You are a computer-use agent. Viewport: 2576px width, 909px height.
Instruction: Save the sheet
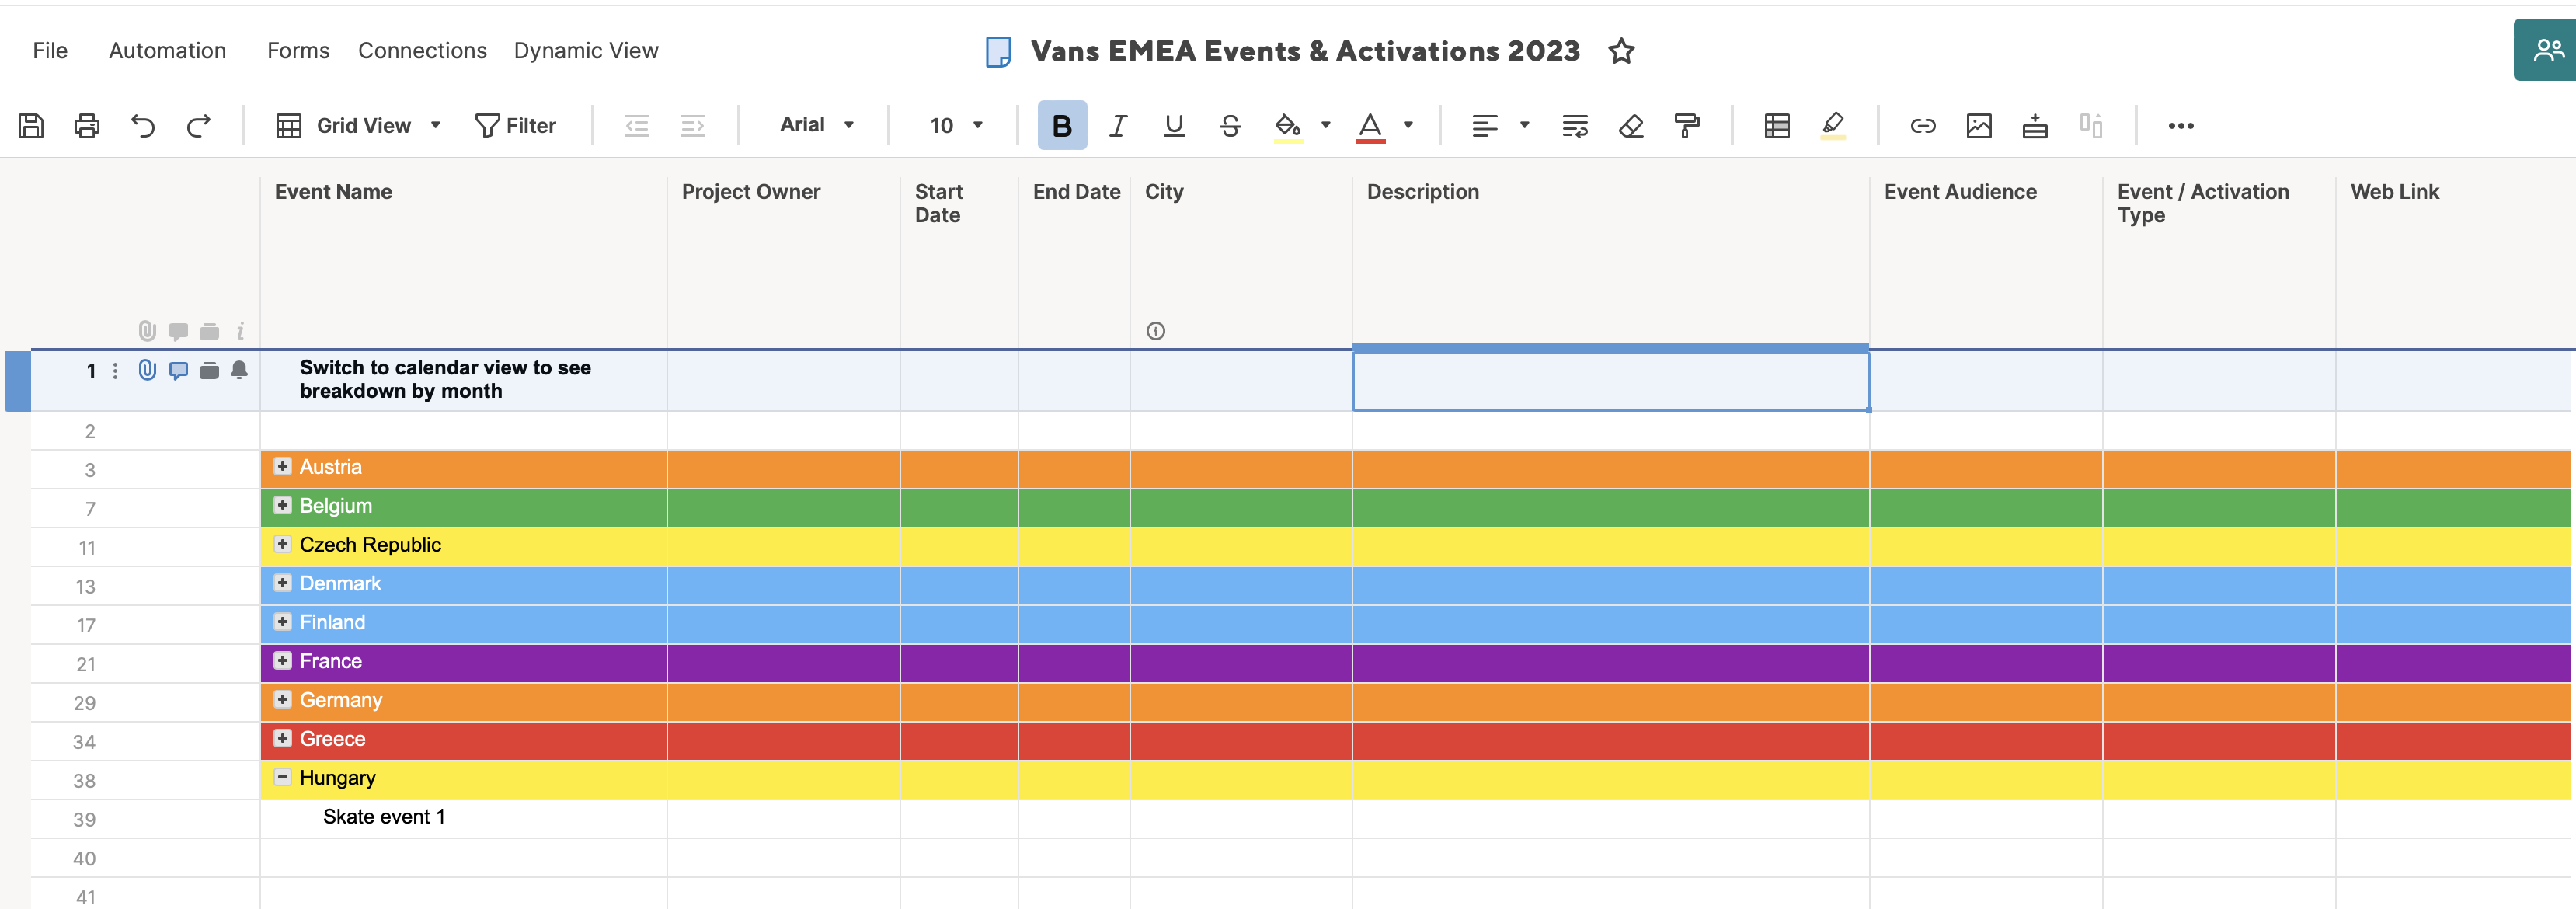(31, 125)
